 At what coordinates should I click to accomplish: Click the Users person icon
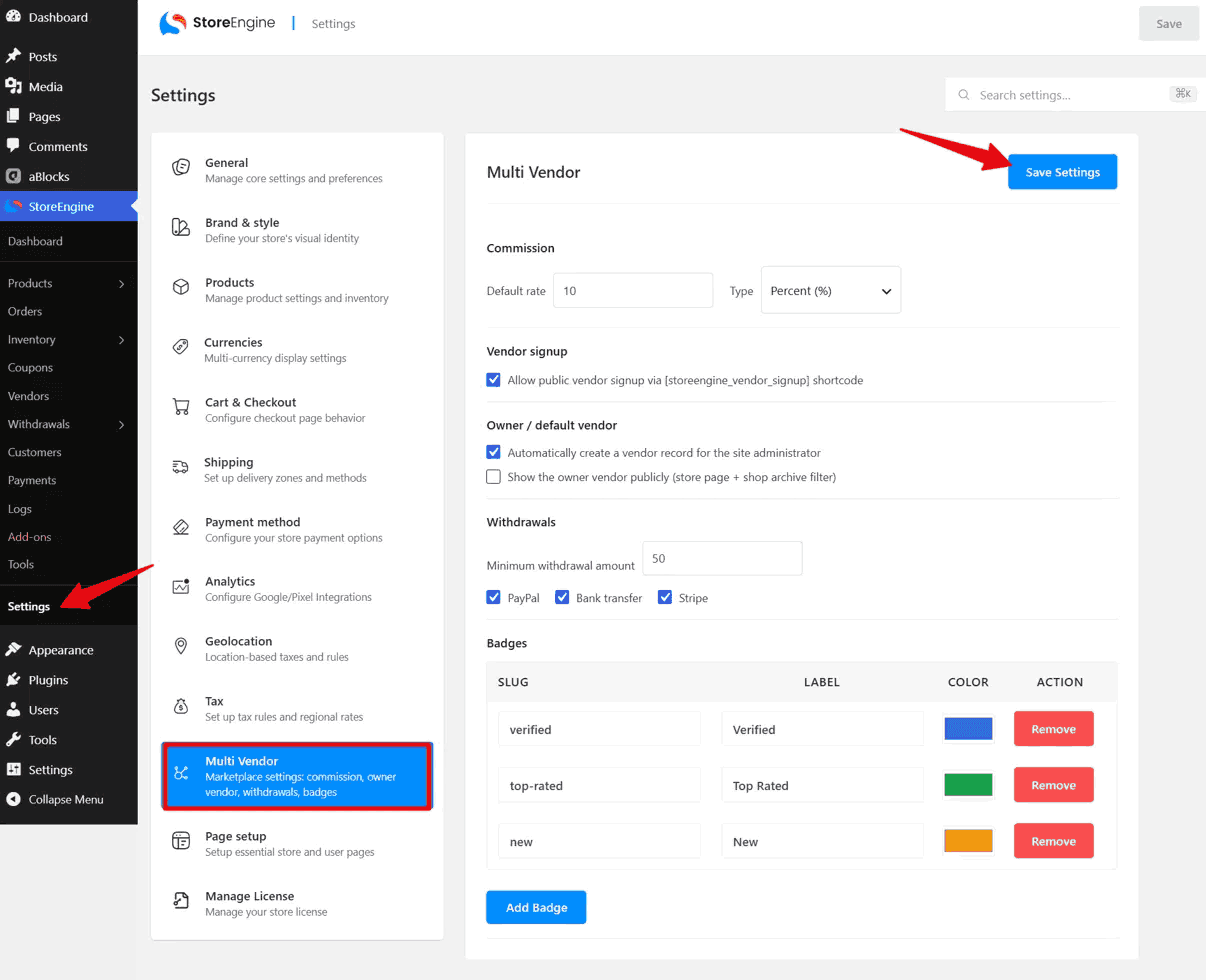pos(13,710)
